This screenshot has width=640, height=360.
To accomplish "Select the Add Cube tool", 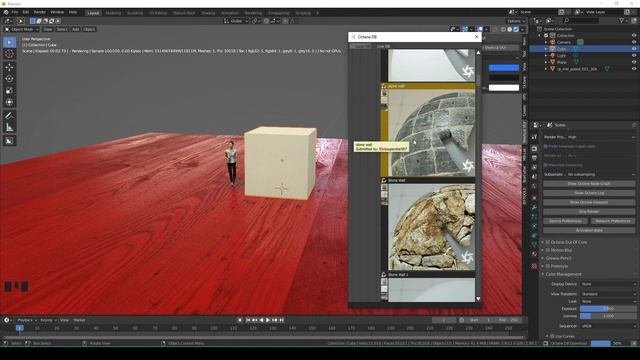I will click(9, 141).
